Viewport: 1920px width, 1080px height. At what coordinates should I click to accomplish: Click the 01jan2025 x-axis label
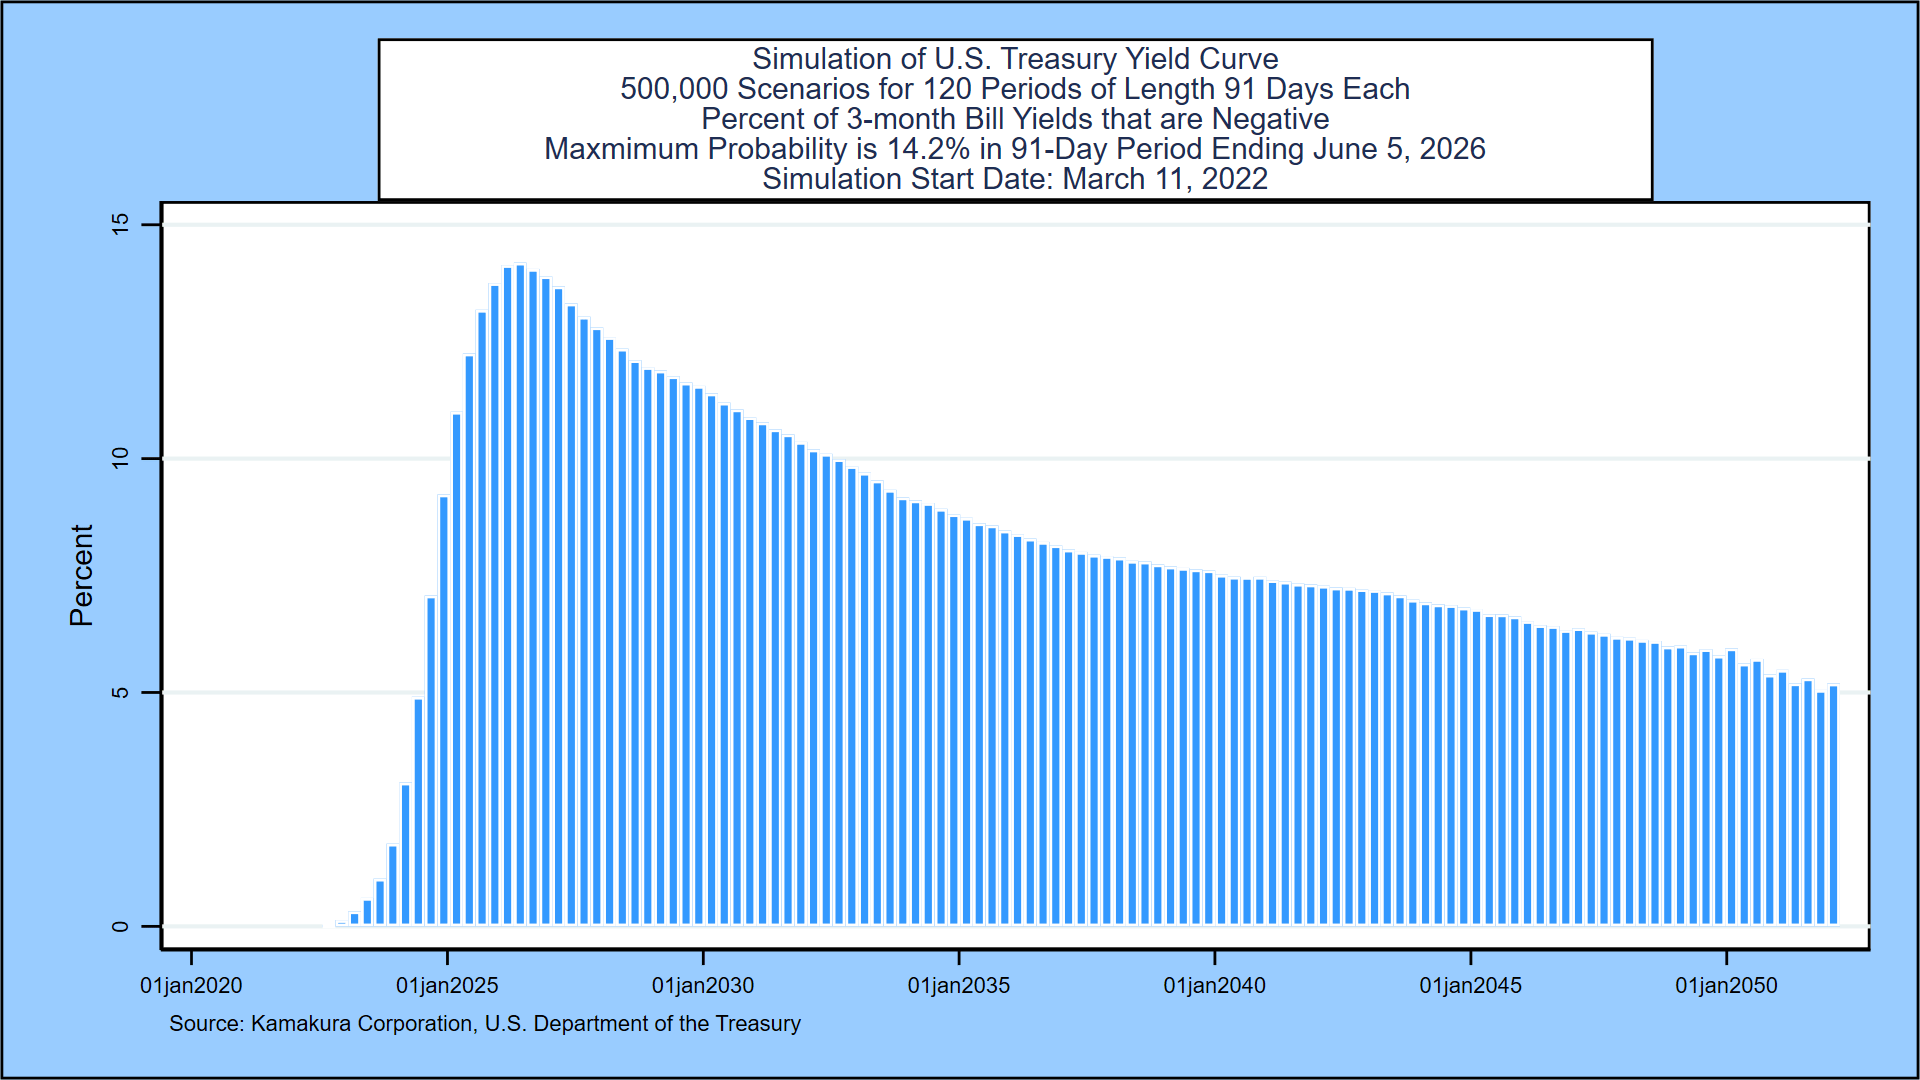pyautogui.click(x=447, y=986)
